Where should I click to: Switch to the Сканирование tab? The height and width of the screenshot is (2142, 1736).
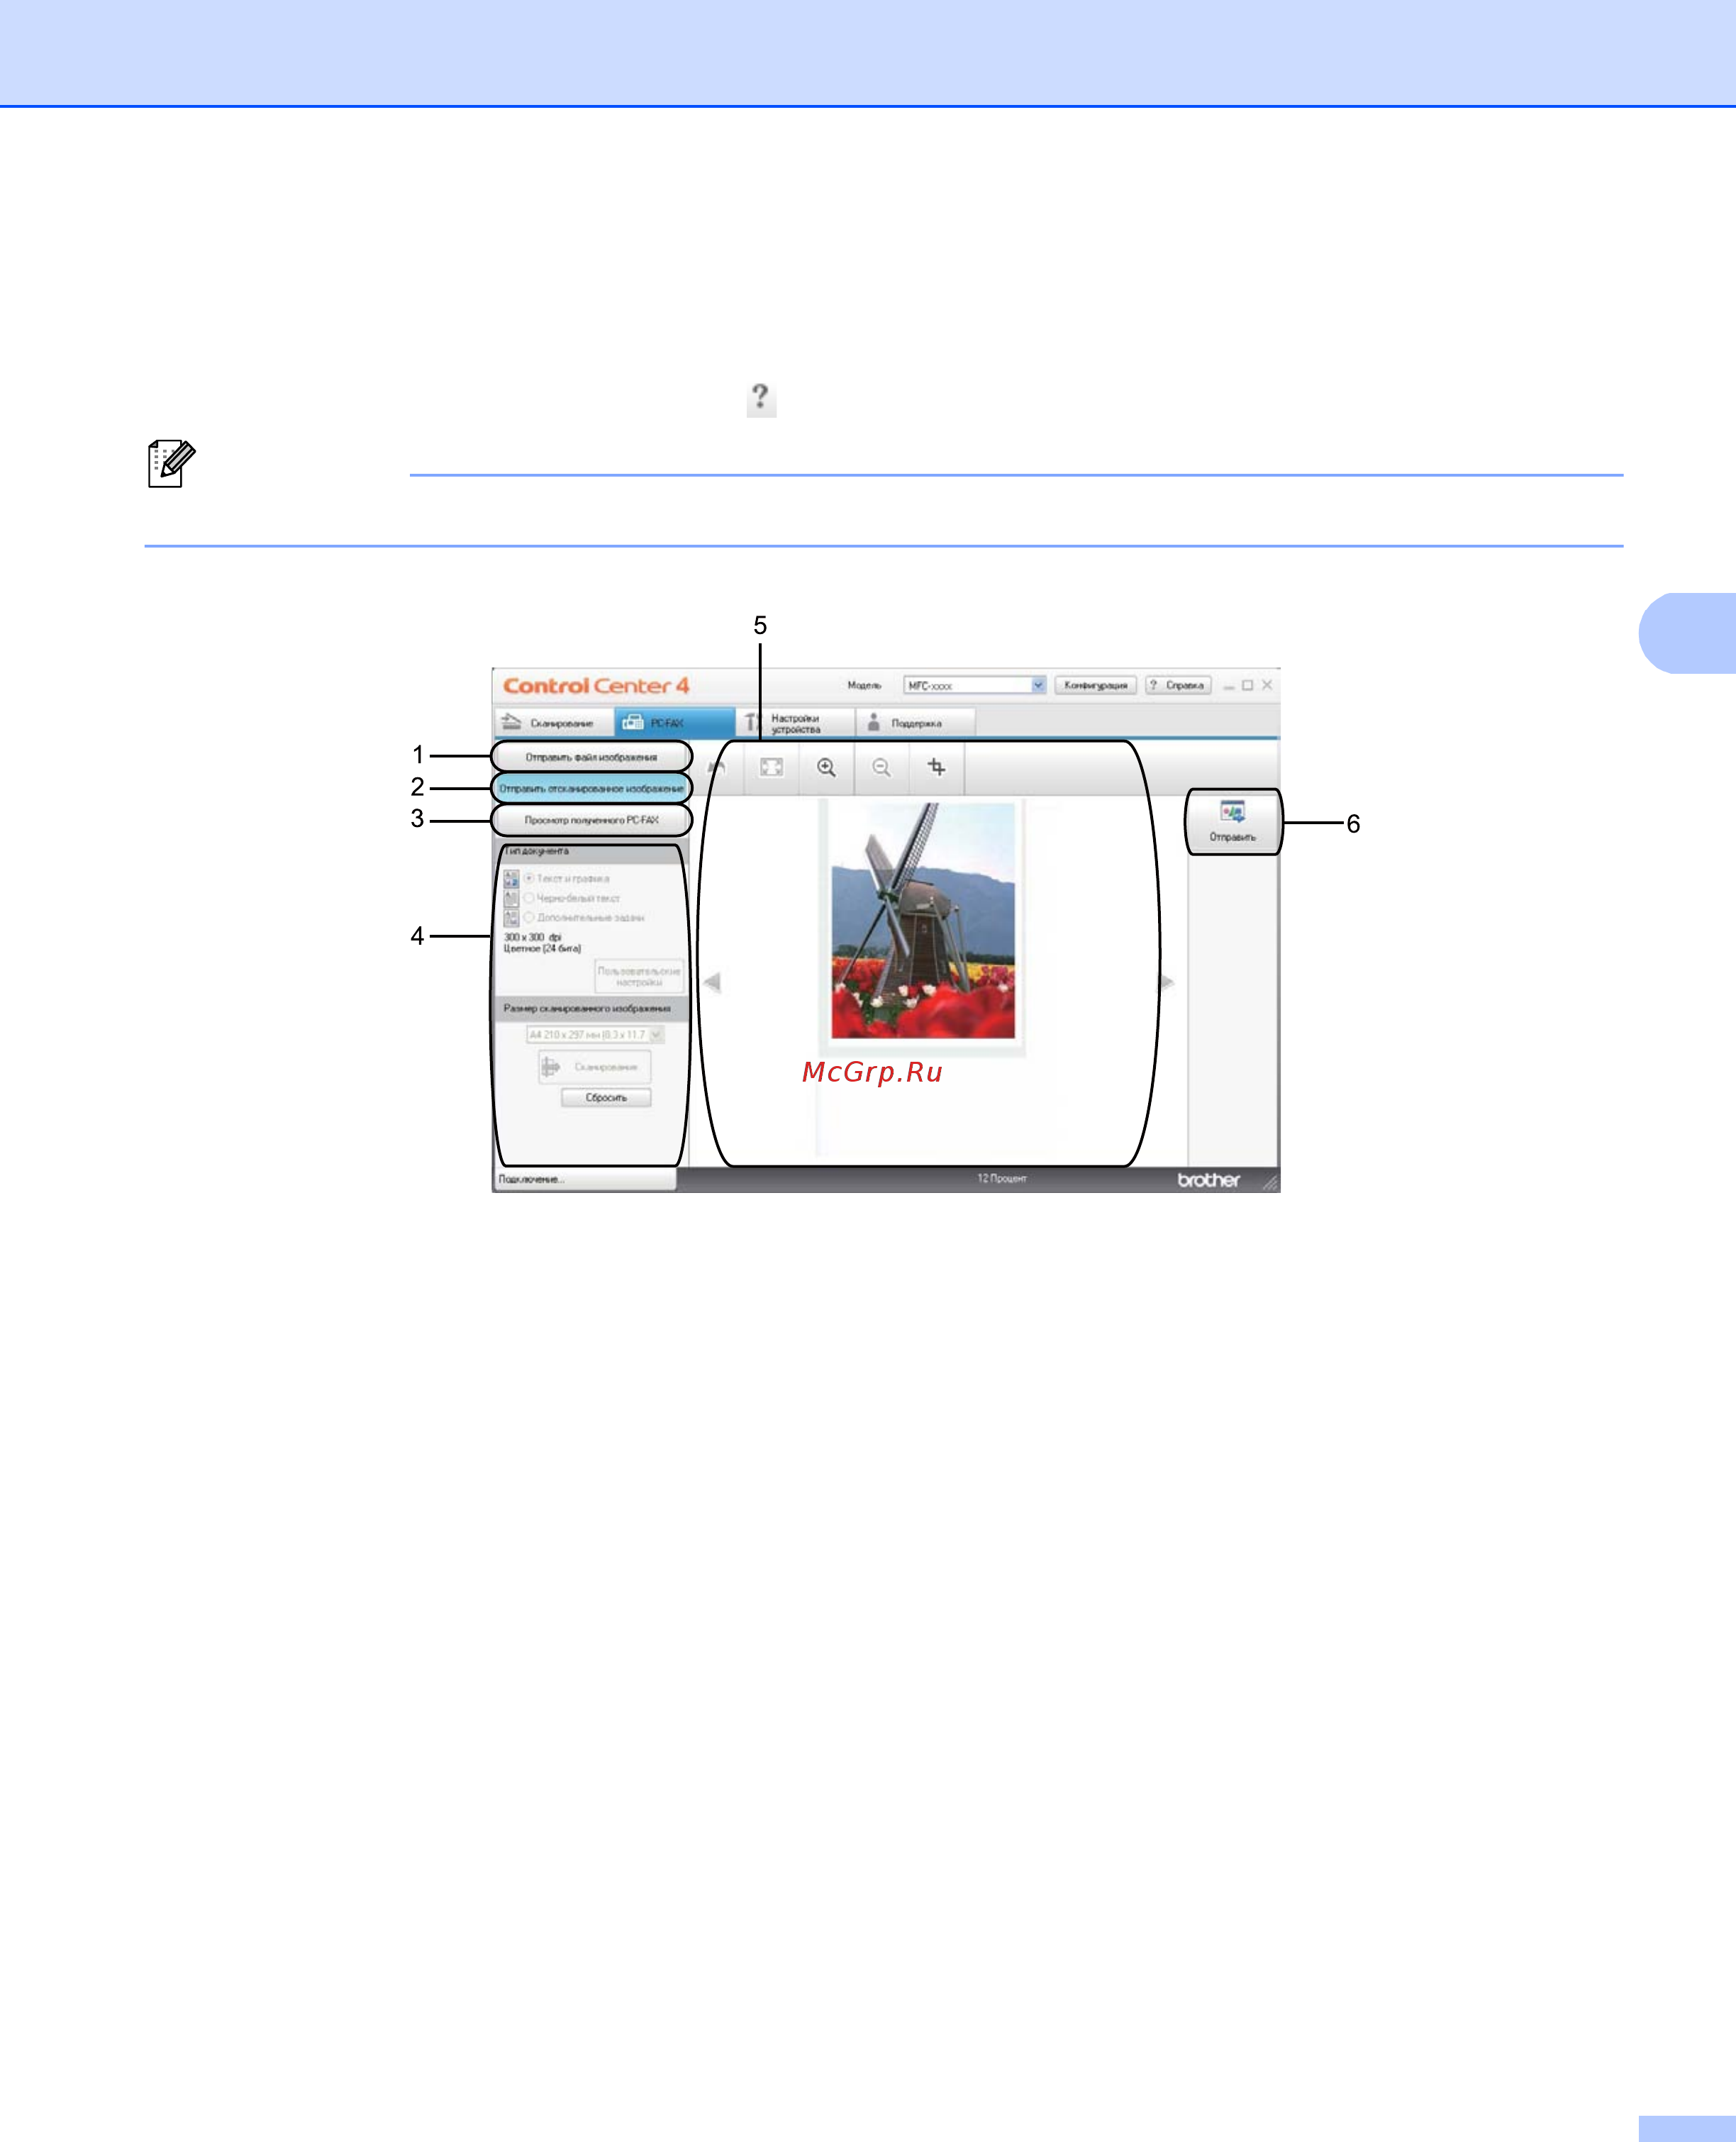click(554, 722)
